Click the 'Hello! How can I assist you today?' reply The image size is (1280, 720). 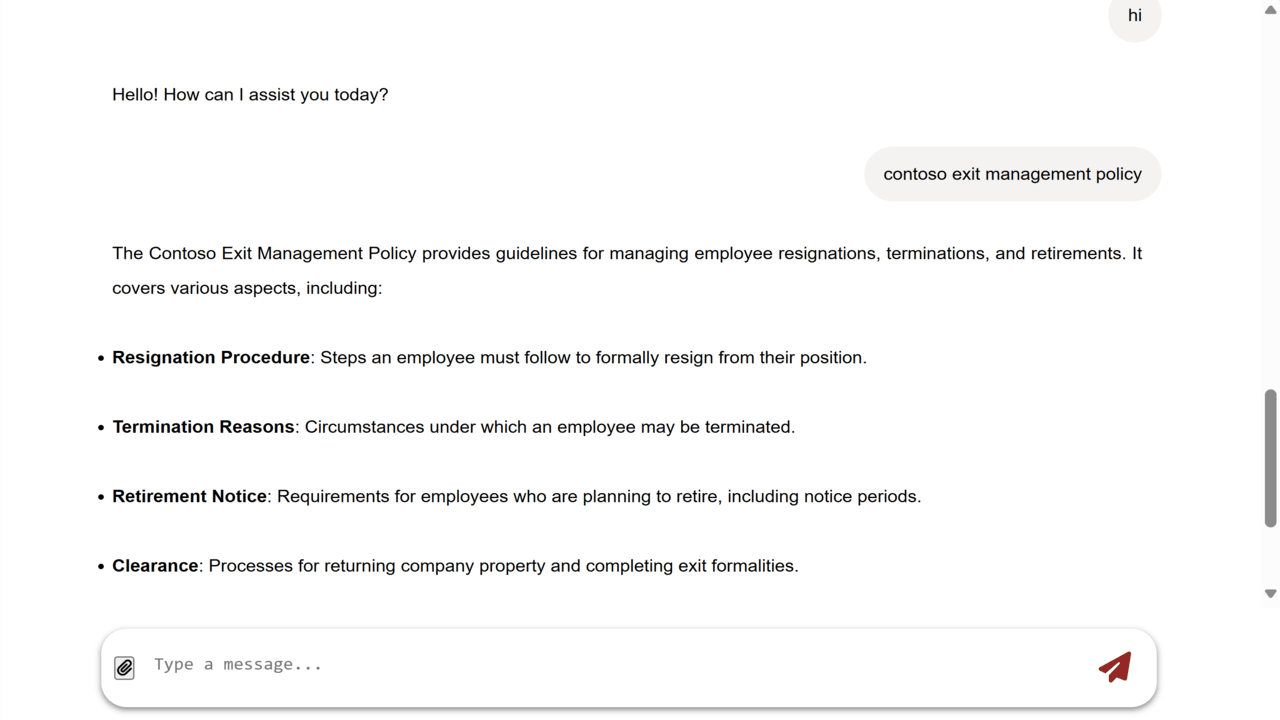click(x=250, y=95)
